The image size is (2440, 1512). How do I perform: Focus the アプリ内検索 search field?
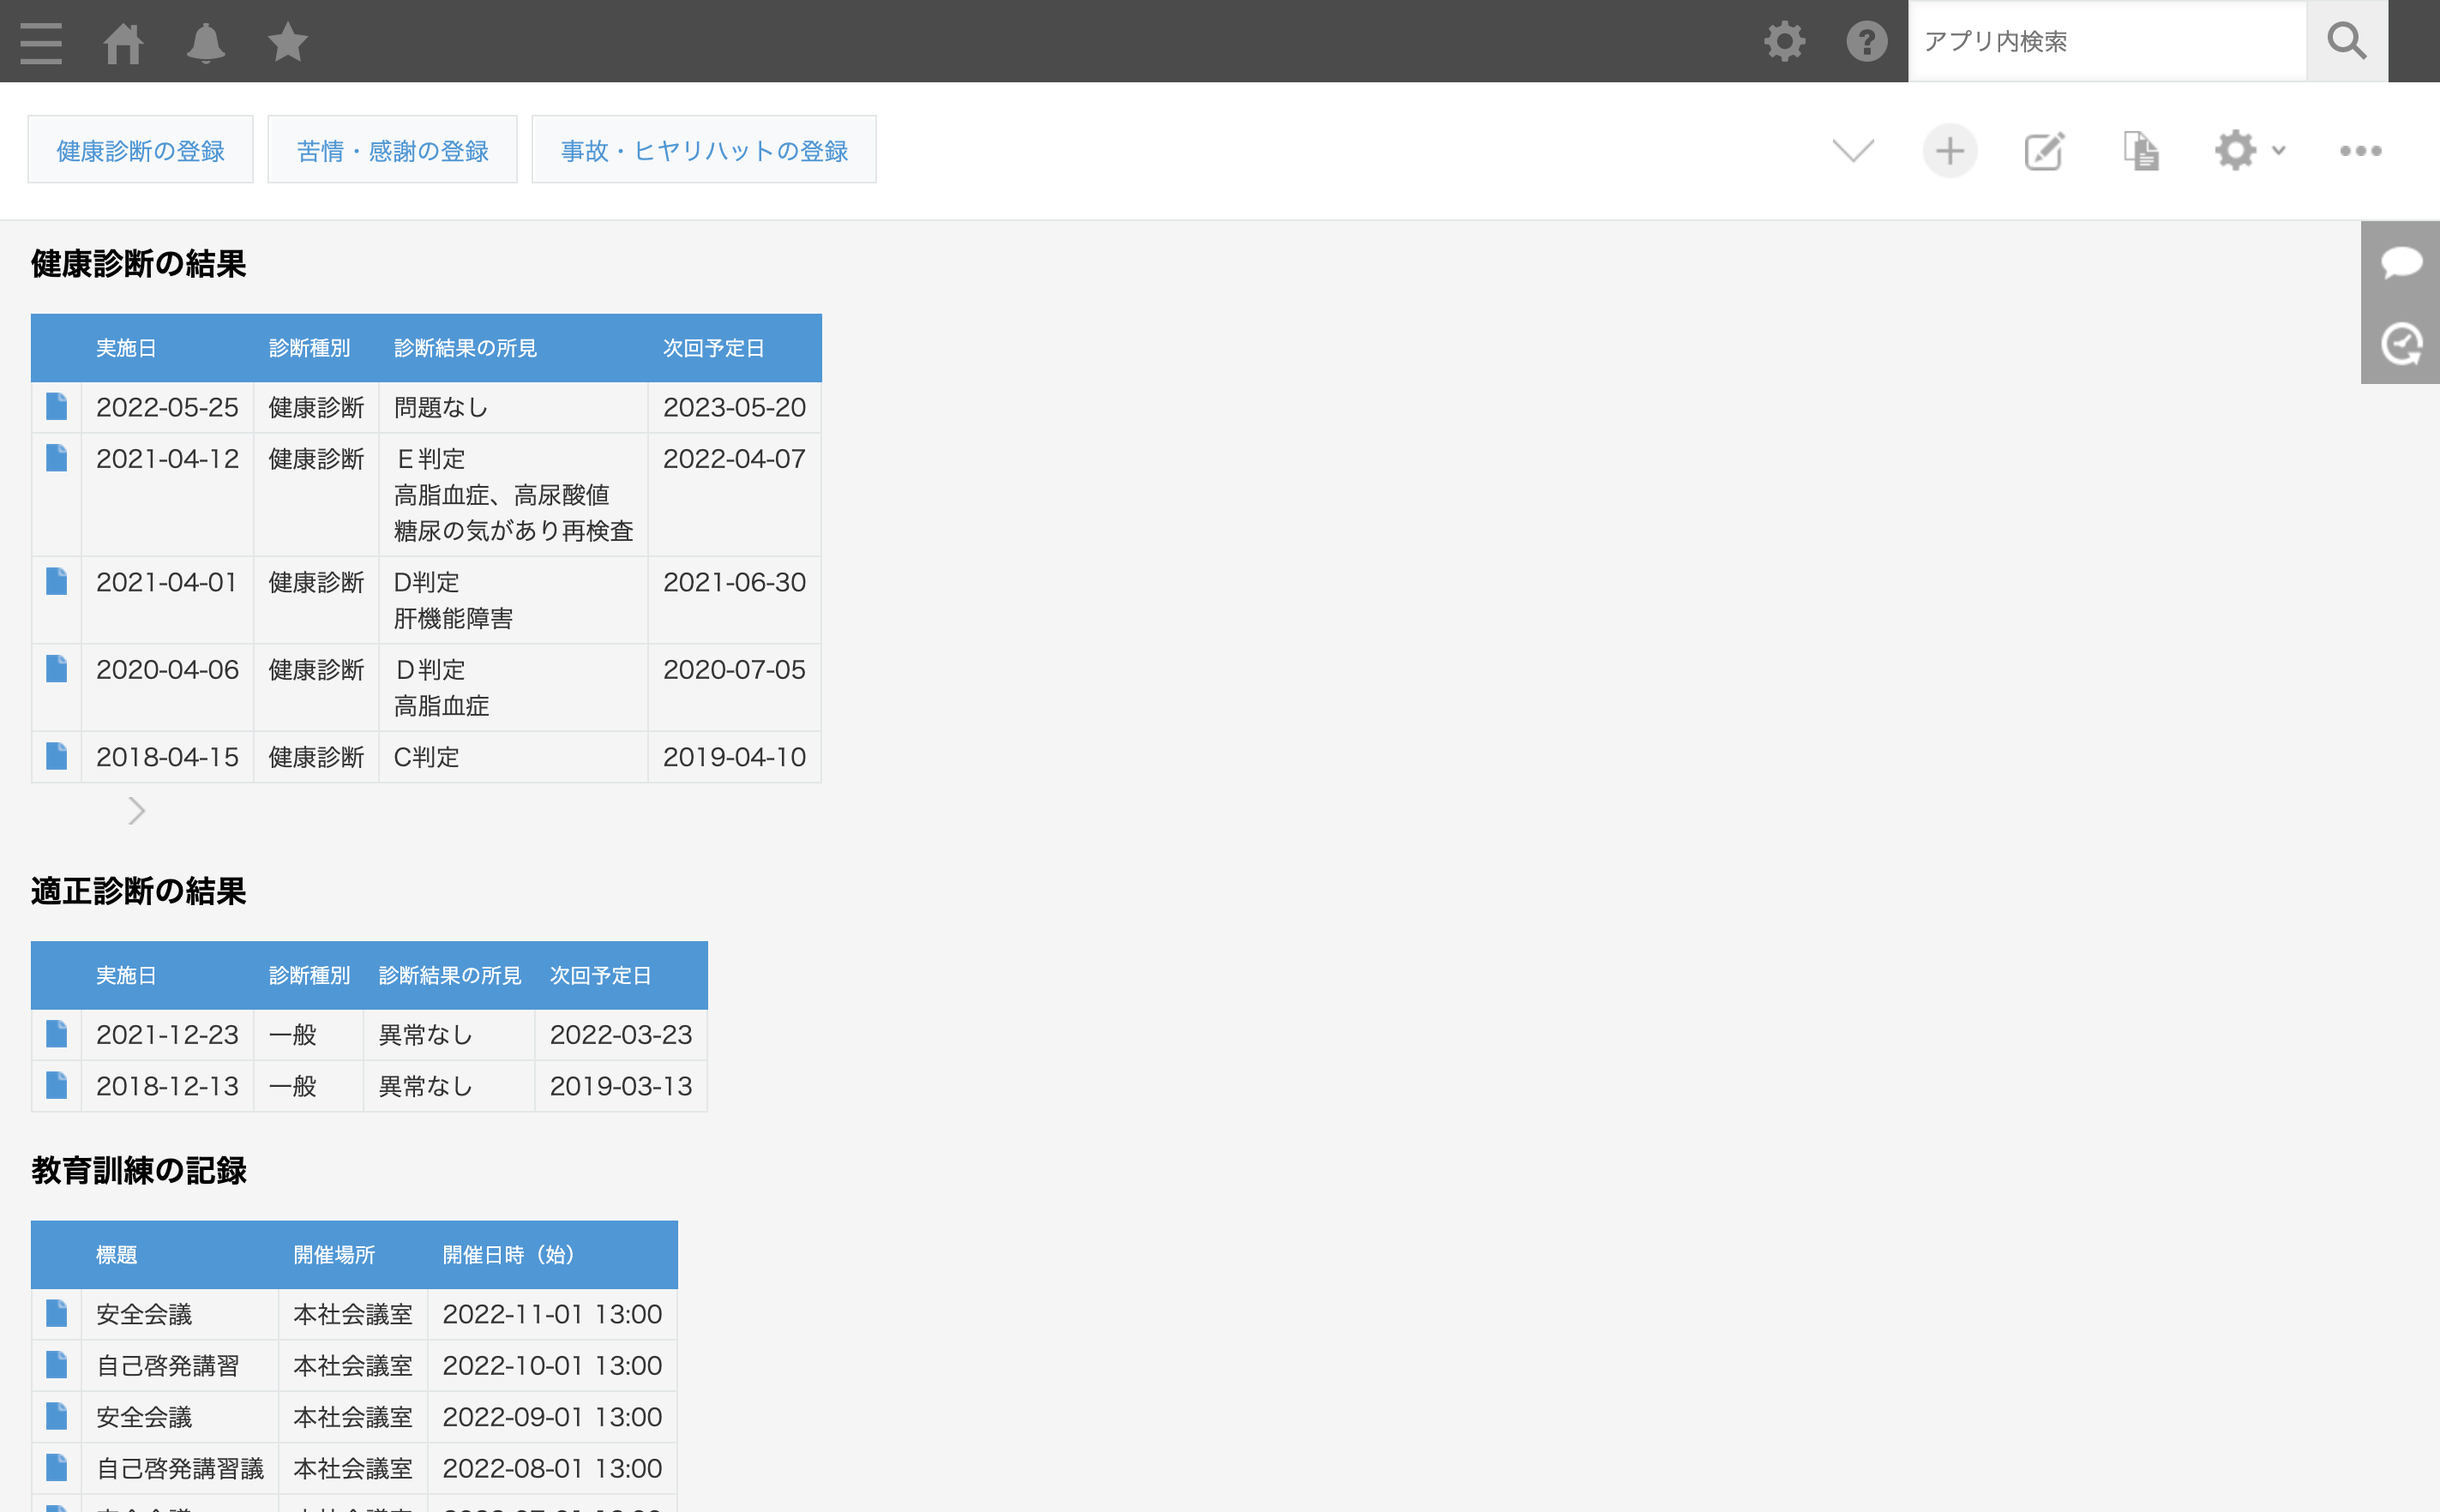(x=2106, y=41)
